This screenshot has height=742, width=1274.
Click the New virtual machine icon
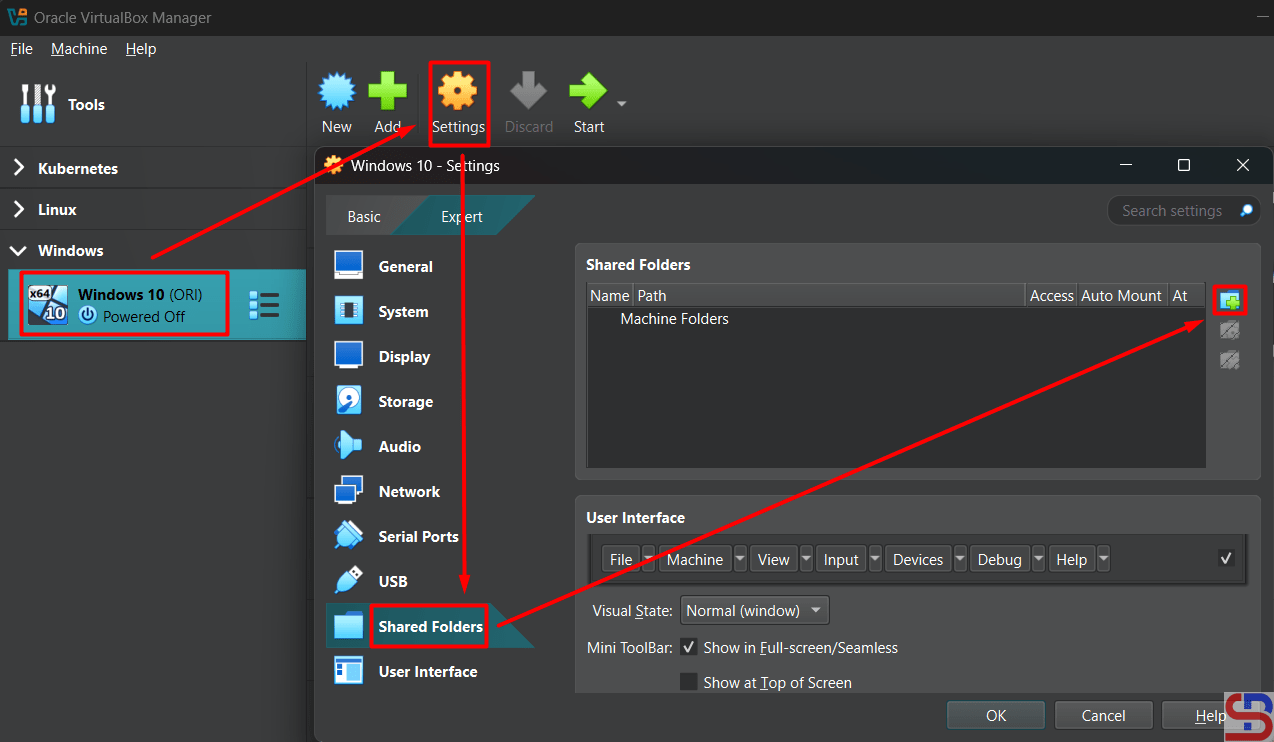pyautogui.click(x=336, y=93)
